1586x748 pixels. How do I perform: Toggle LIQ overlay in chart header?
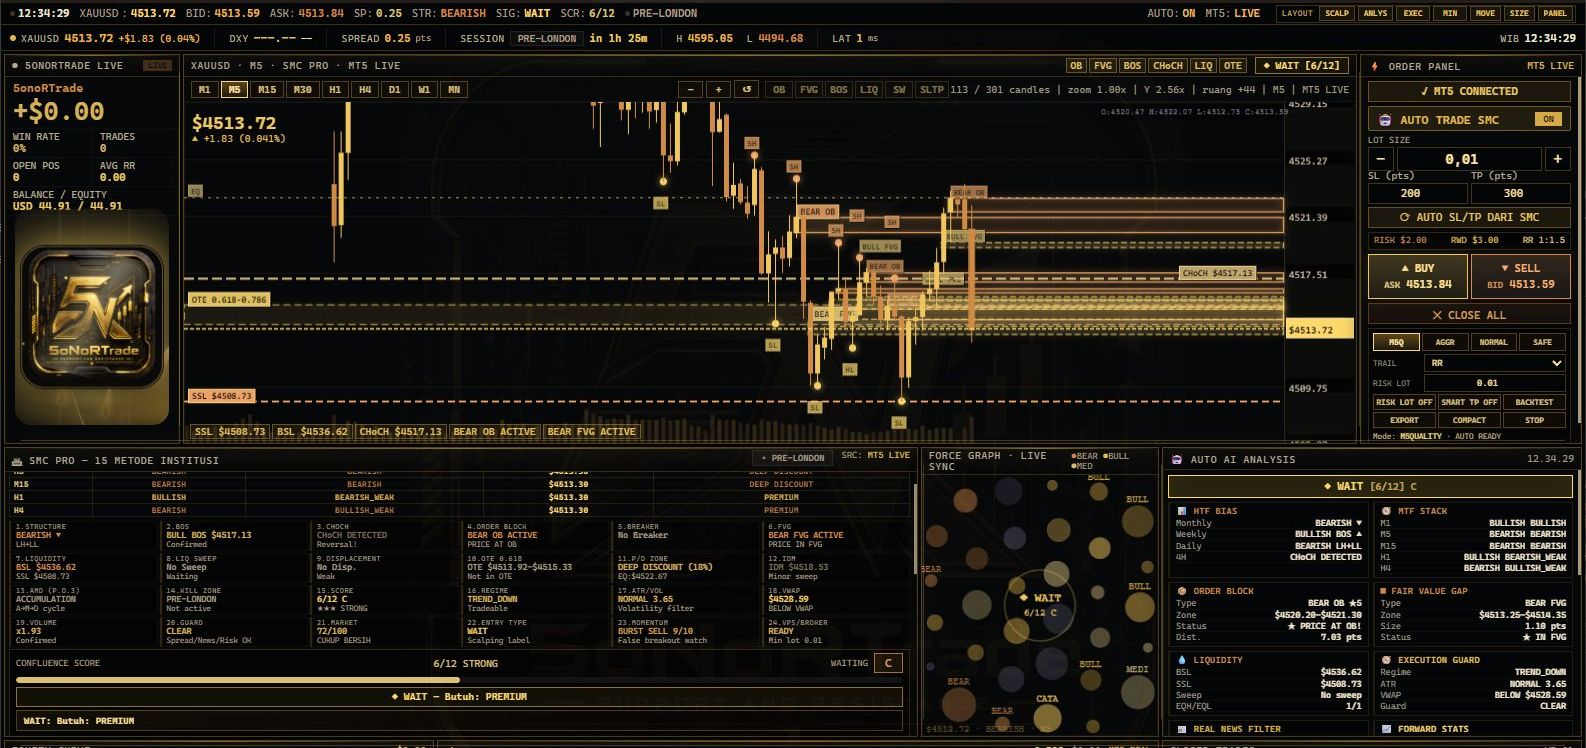pyautogui.click(x=1203, y=66)
